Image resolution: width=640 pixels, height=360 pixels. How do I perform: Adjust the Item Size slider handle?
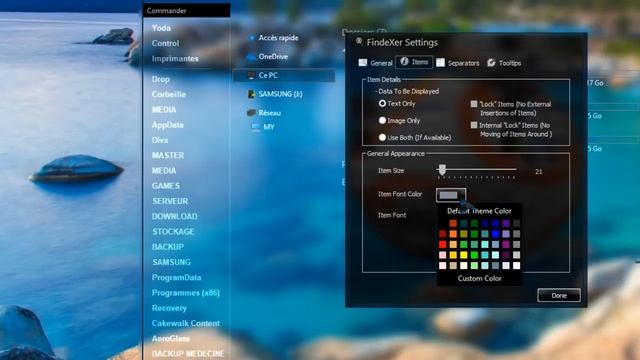point(442,170)
